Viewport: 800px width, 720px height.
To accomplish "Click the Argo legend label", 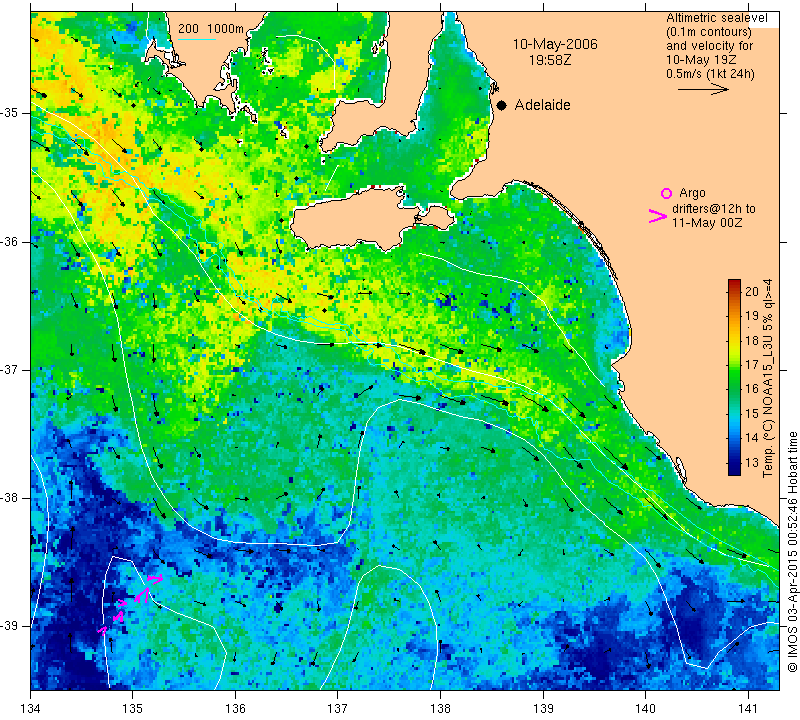I will coord(692,193).
